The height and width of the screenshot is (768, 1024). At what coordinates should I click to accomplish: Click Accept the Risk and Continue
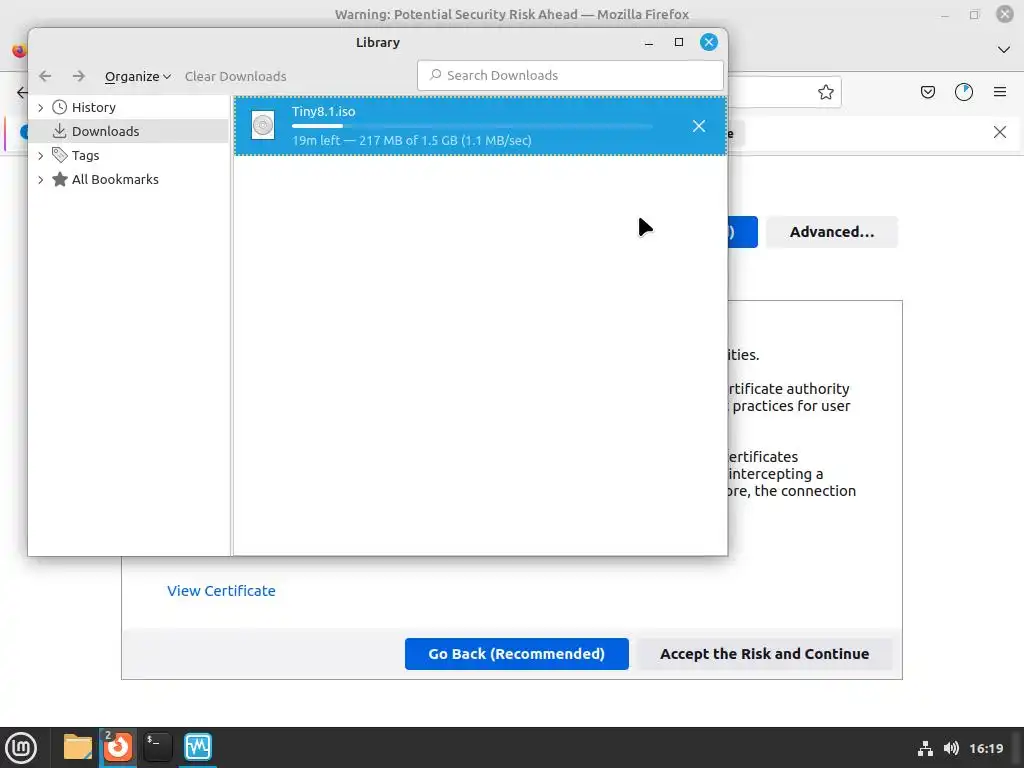tap(764, 654)
